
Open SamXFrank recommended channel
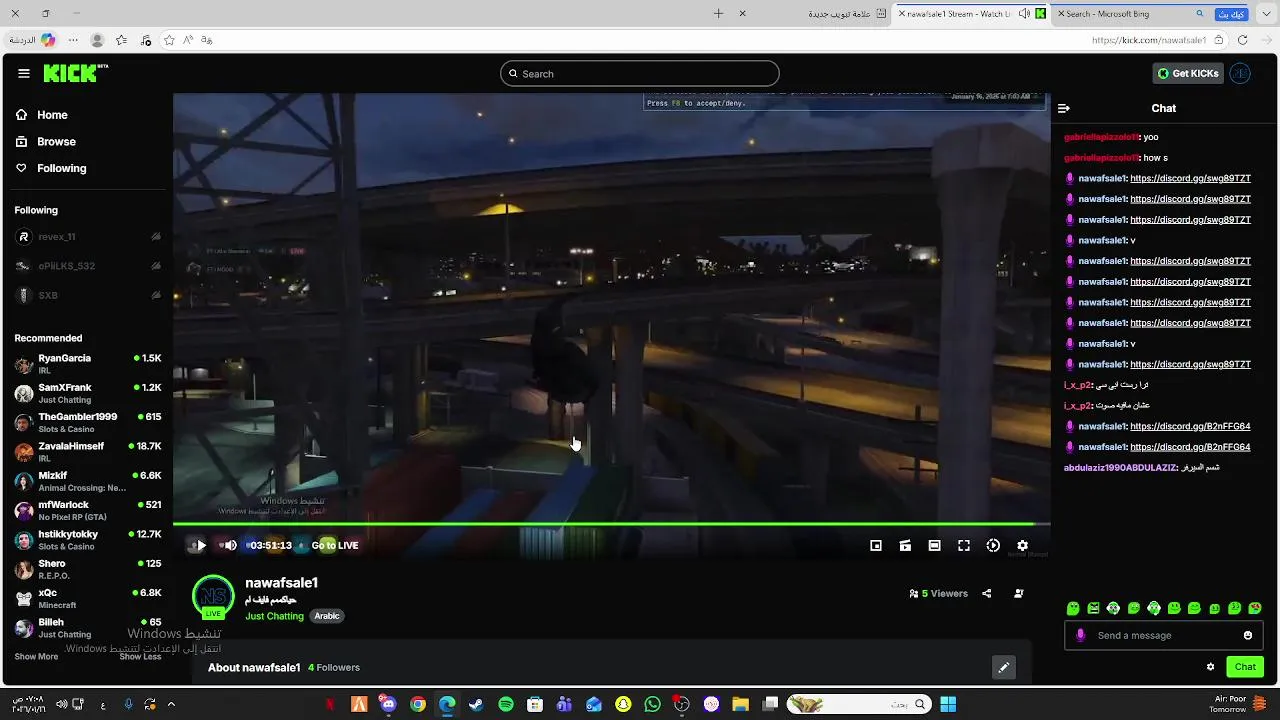(88, 393)
